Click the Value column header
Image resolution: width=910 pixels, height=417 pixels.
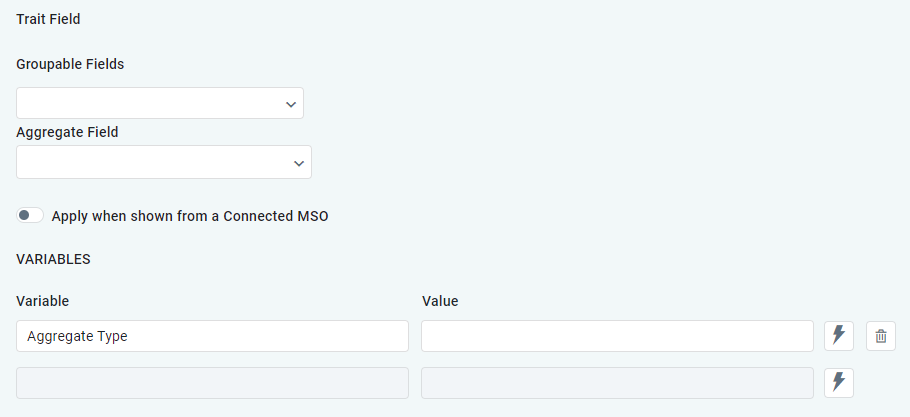pyautogui.click(x=440, y=300)
